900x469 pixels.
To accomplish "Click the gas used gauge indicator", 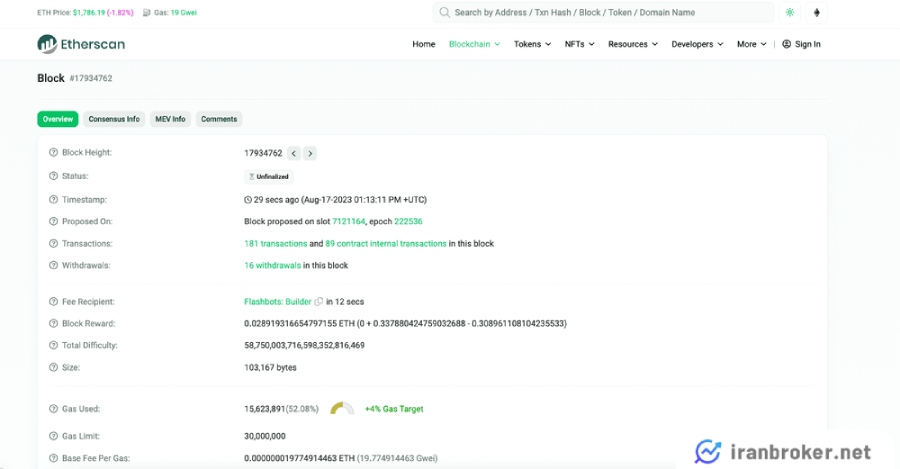I will click(342, 409).
